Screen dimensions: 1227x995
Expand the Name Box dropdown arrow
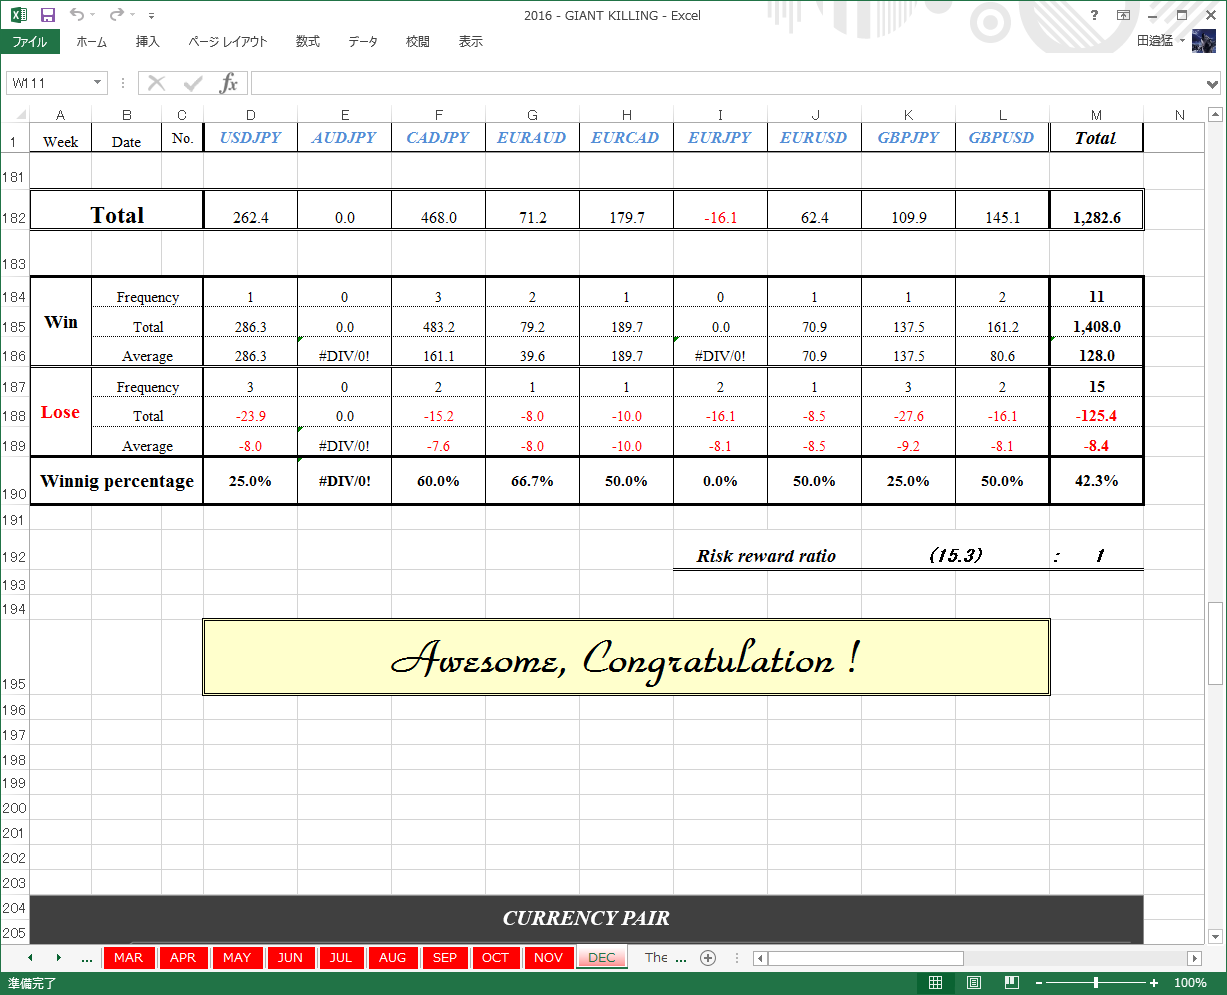[97, 83]
